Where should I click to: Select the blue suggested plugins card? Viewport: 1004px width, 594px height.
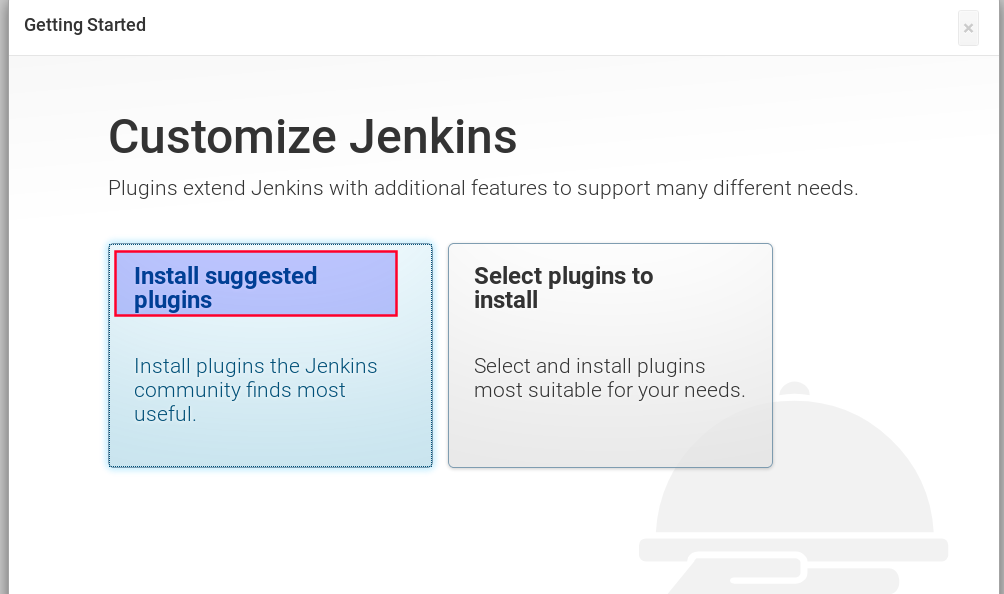pos(270,355)
